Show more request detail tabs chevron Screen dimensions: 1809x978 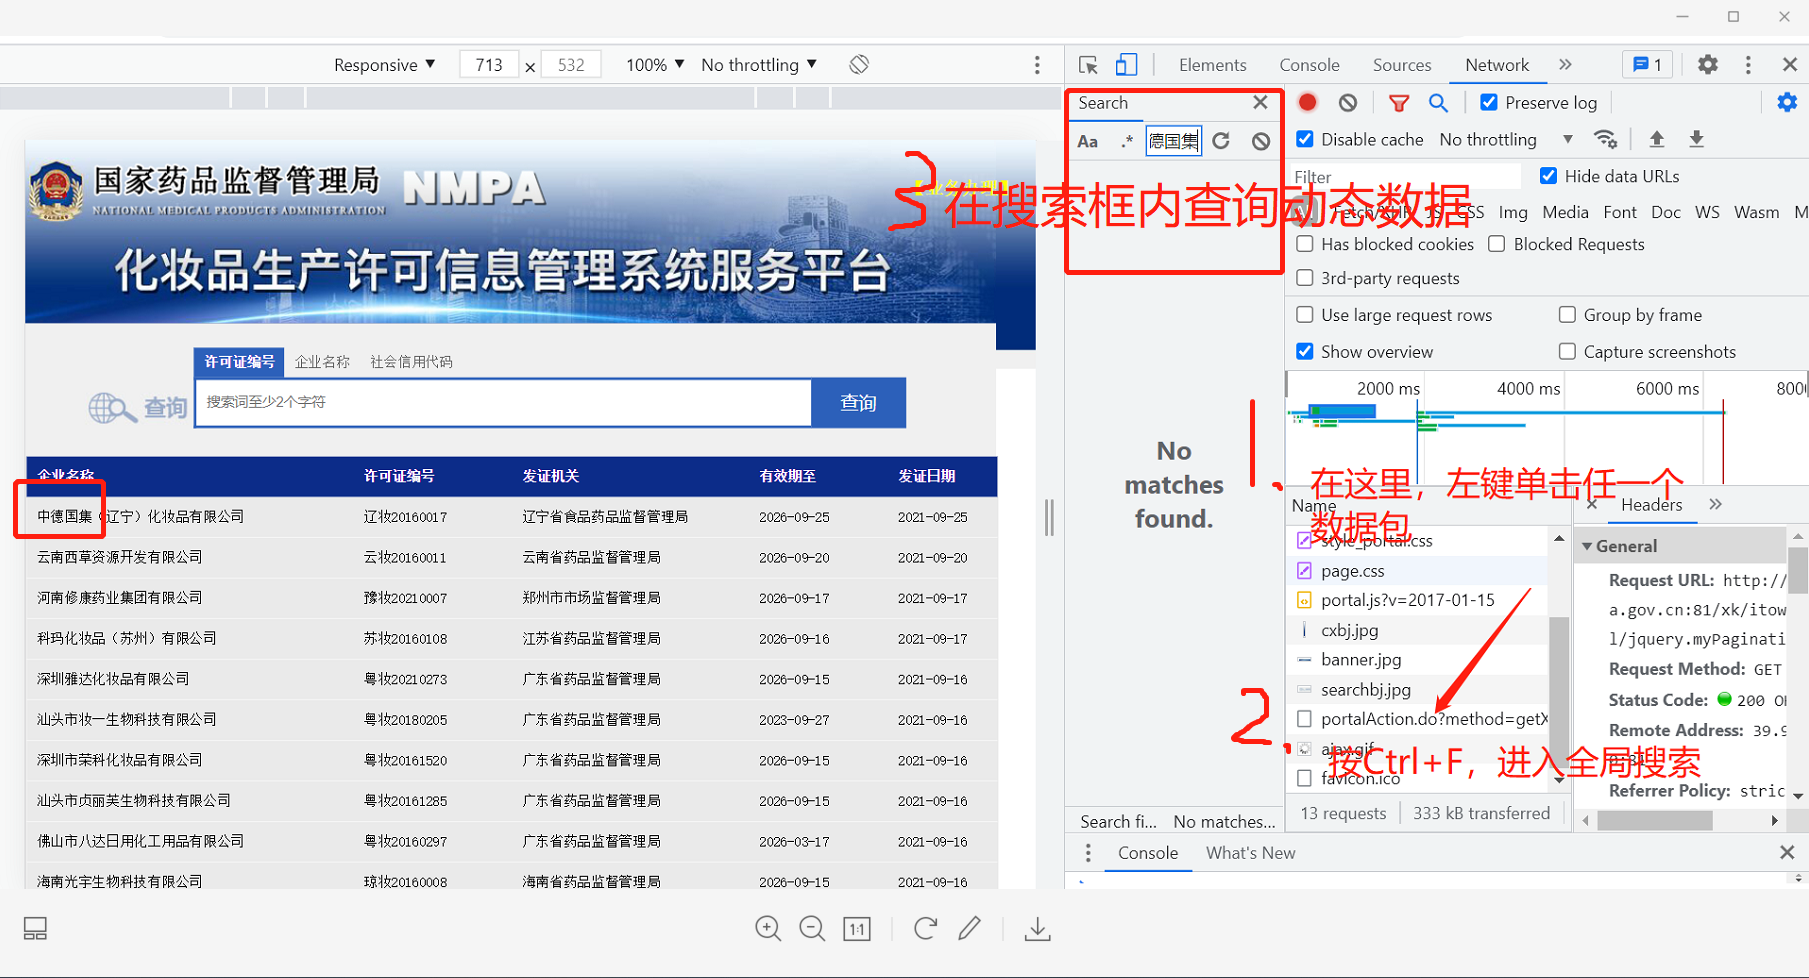point(1716,504)
